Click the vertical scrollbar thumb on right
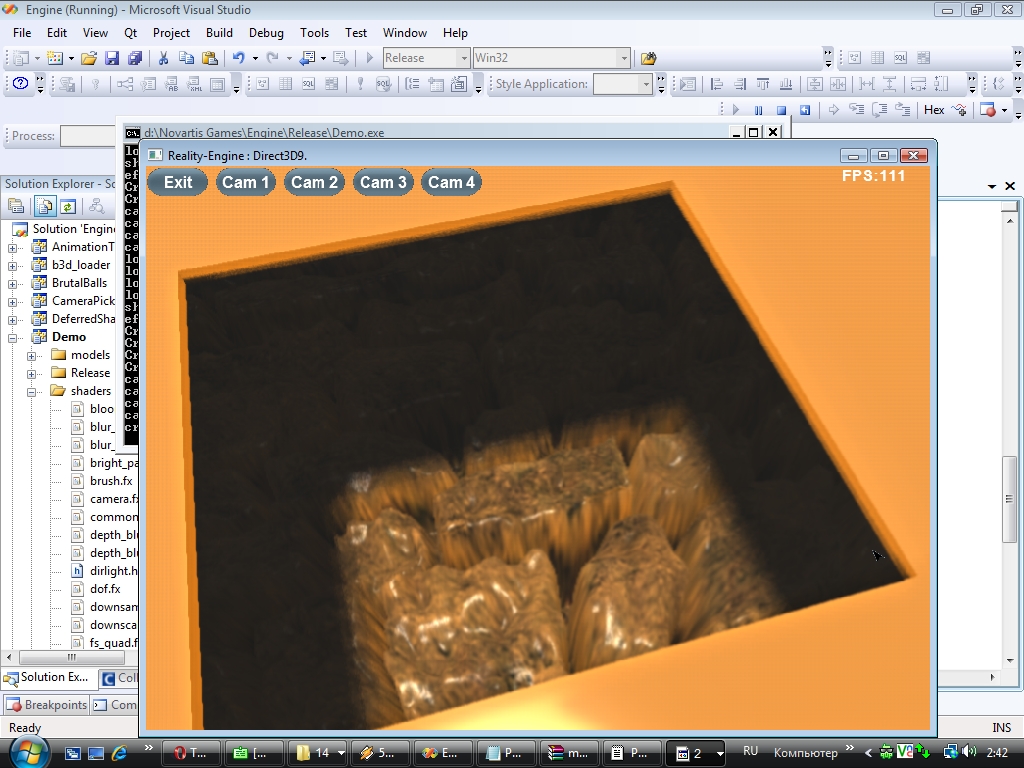The image size is (1024, 768). coord(1011,498)
